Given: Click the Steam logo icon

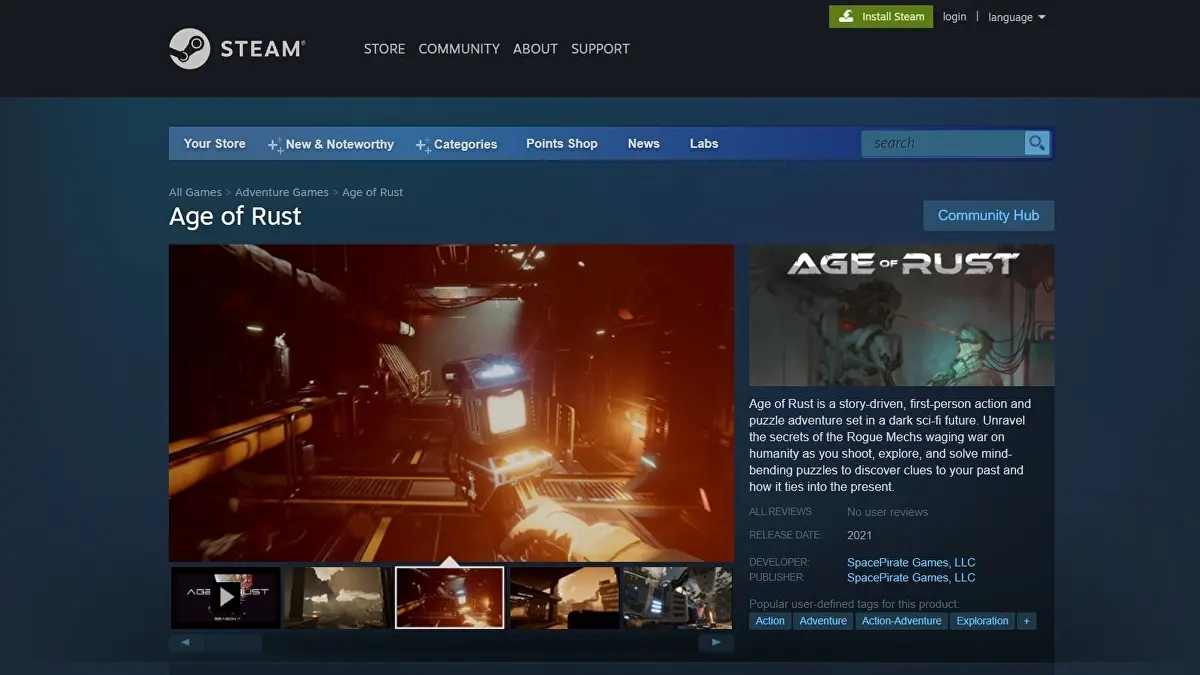Looking at the screenshot, I should (x=189, y=48).
